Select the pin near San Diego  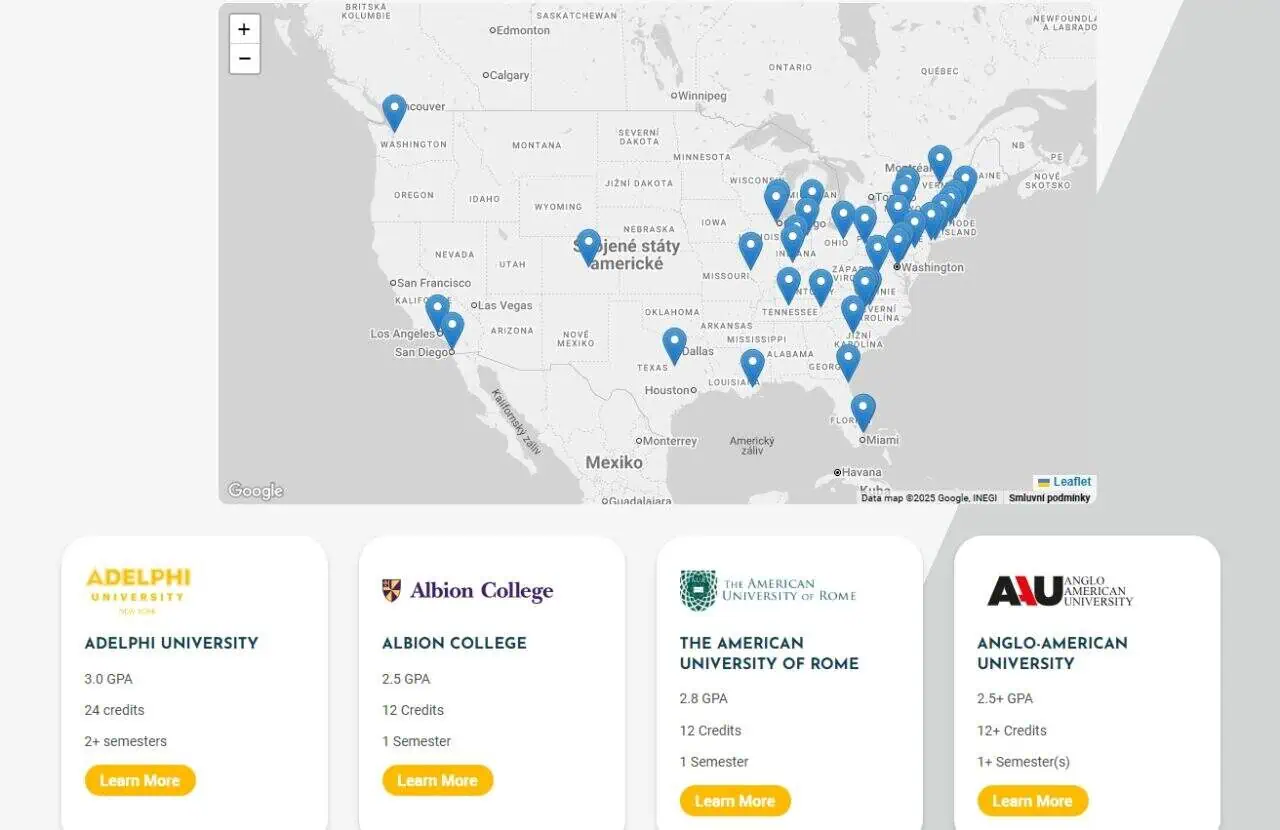452,330
